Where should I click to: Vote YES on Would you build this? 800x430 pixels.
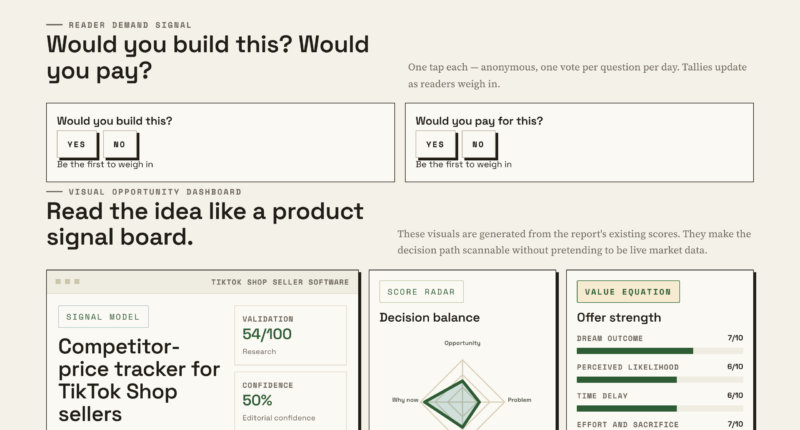[77, 144]
